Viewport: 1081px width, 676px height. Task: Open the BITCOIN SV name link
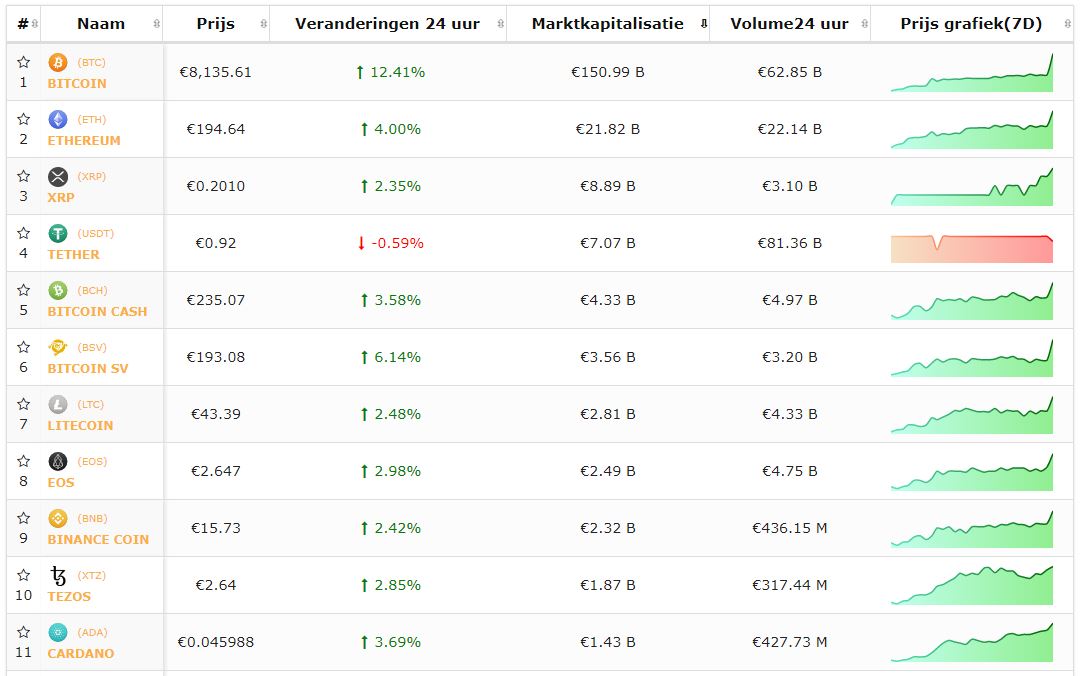pos(88,368)
